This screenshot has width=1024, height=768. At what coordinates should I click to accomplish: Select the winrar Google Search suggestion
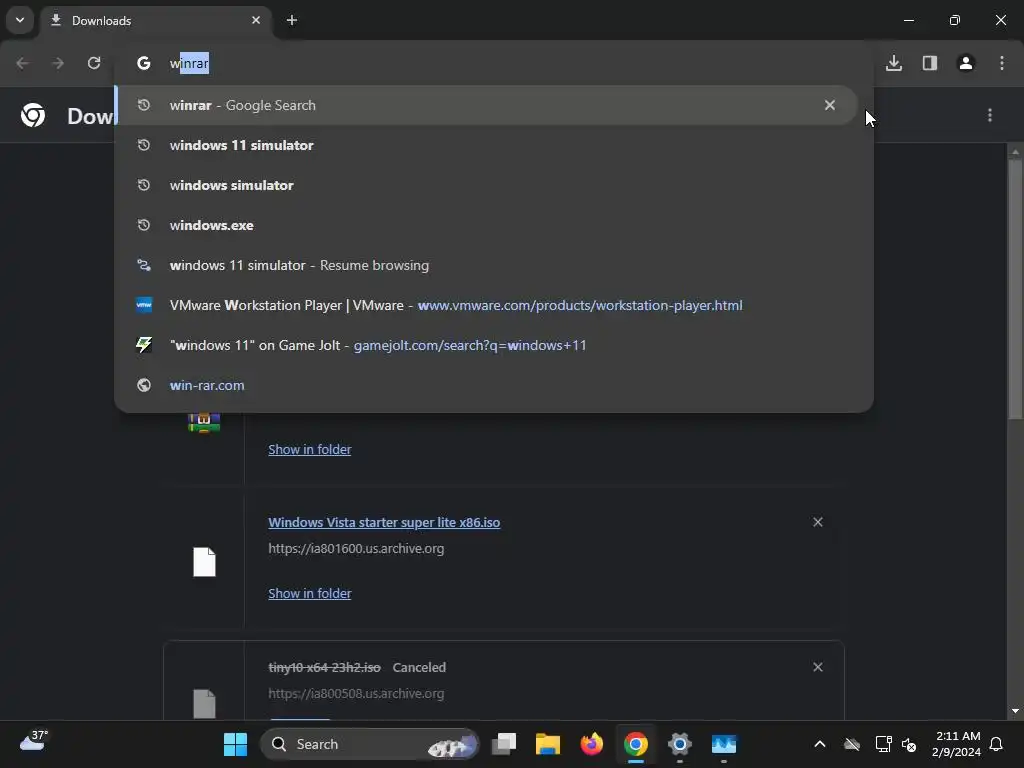(x=487, y=105)
